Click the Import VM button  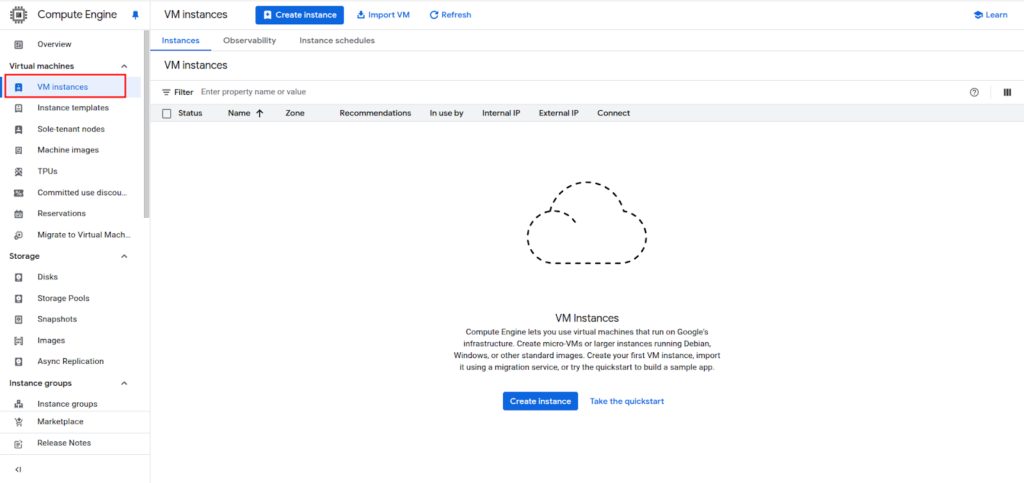383,15
